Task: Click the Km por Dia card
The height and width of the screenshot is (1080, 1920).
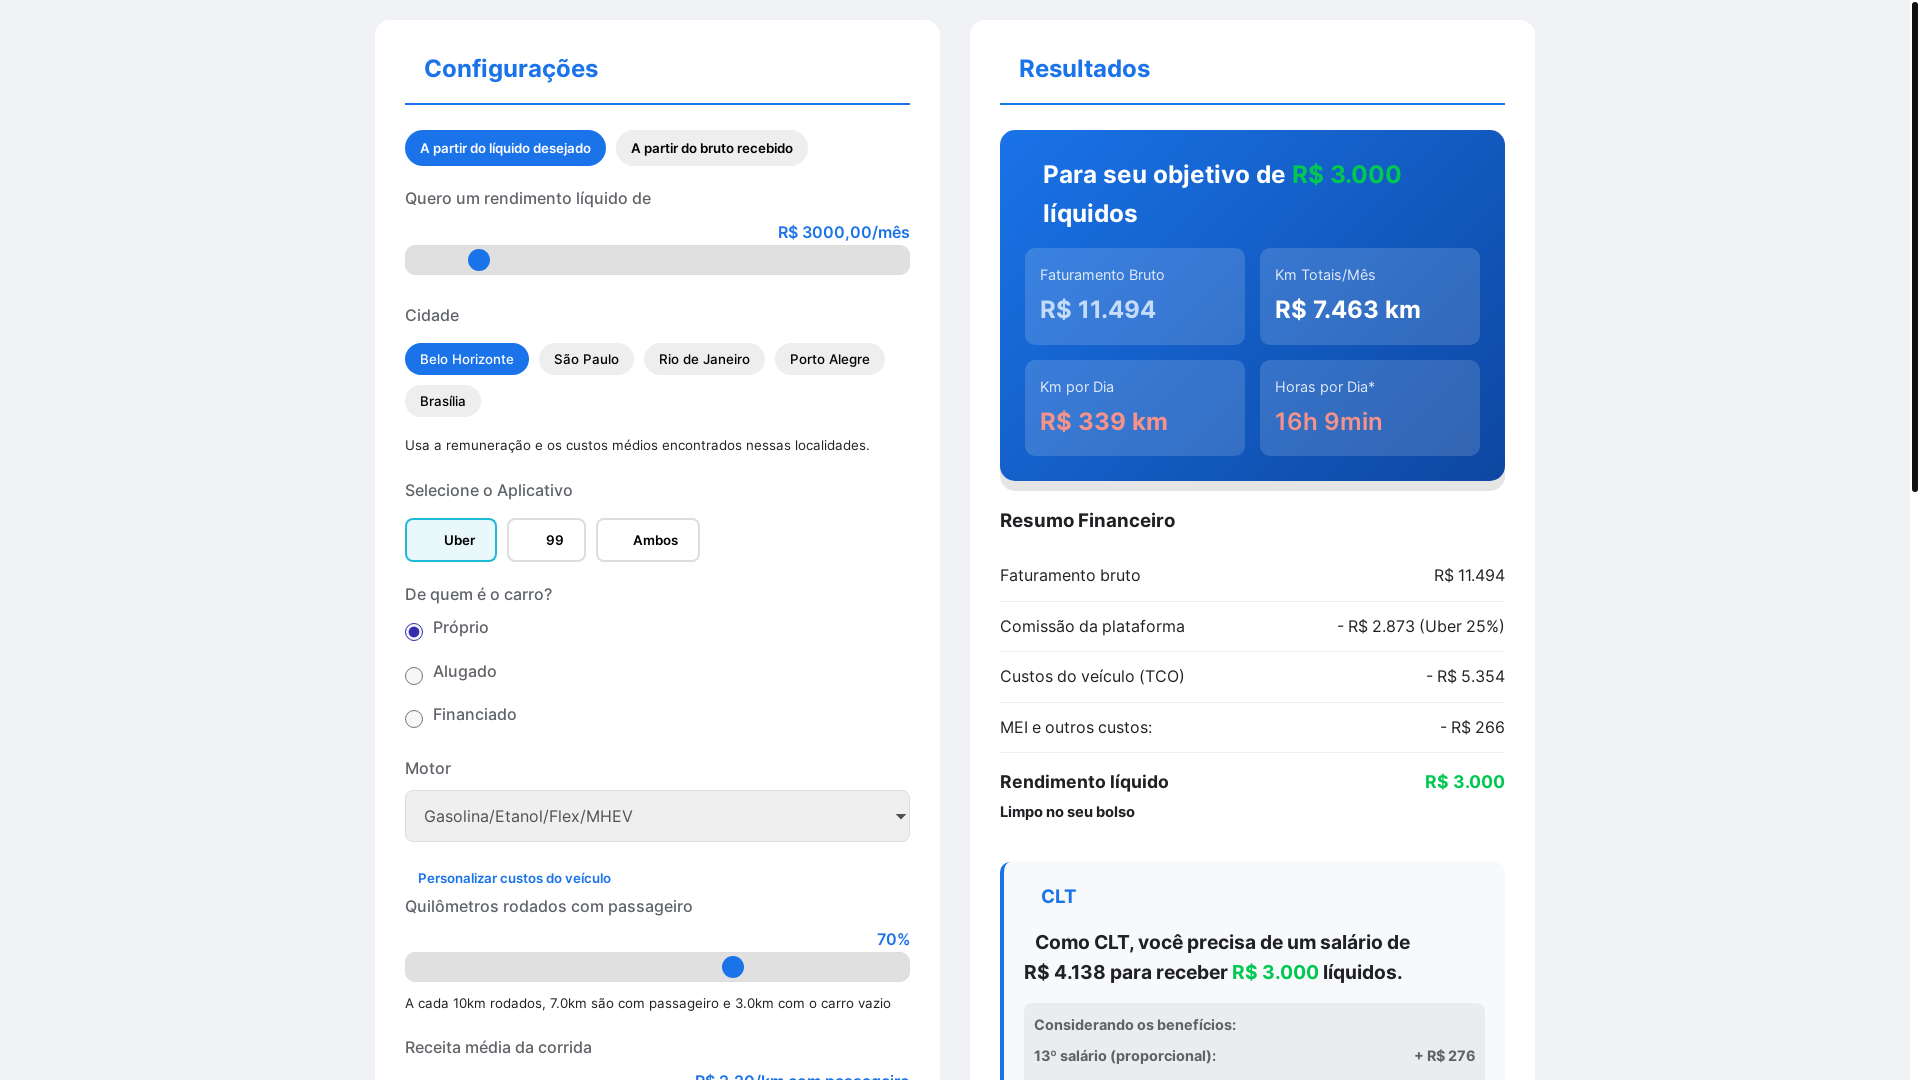Action: [1135, 408]
